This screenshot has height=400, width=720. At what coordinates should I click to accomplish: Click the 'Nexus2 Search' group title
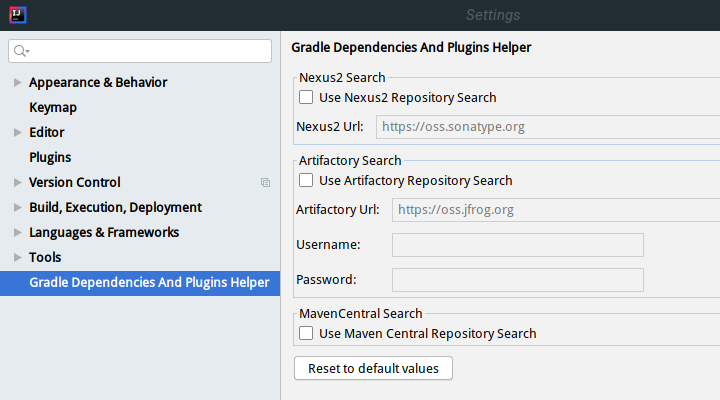(x=342, y=78)
